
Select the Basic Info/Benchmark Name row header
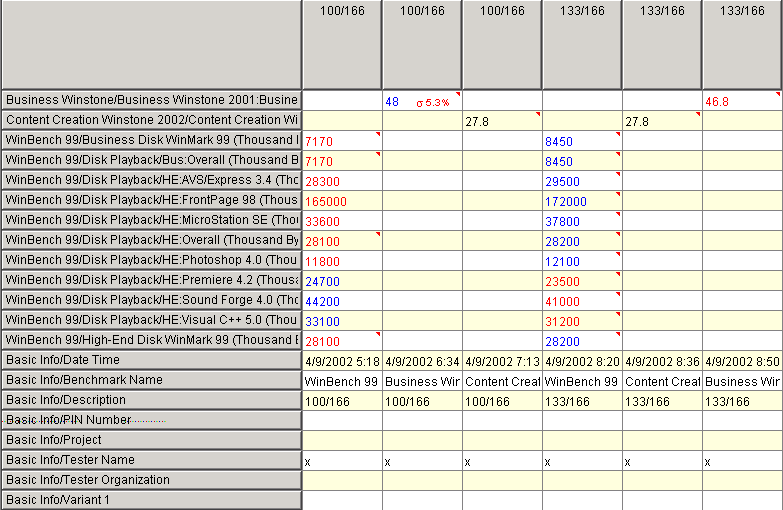click(151, 380)
